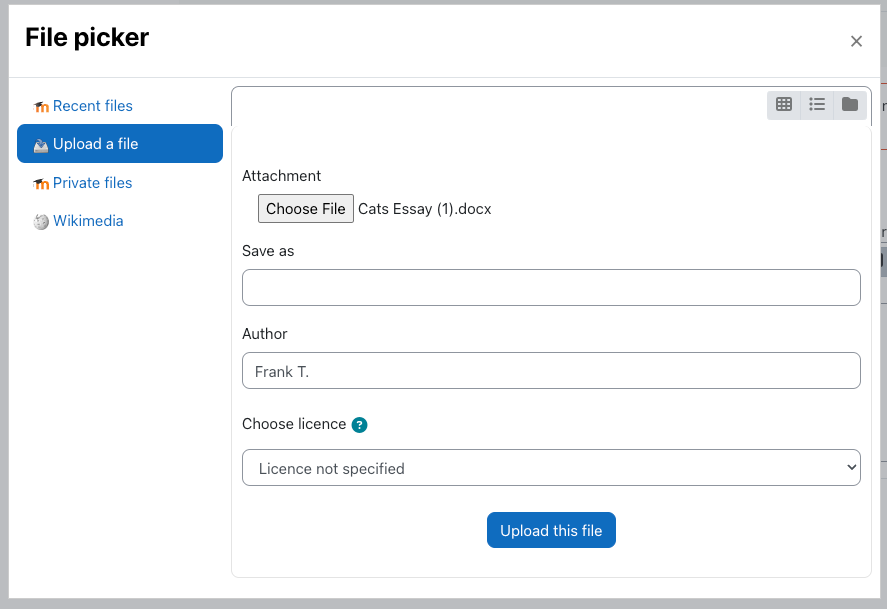Open the Wikimedia repository

[x=88, y=221]
